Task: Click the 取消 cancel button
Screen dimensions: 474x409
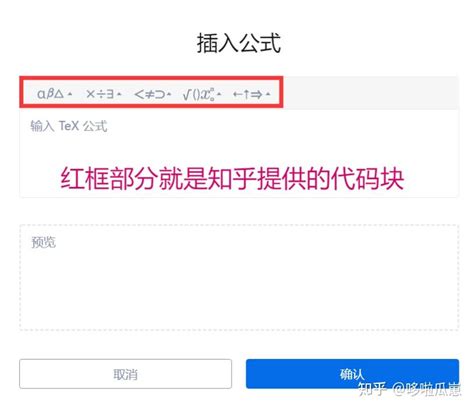Action: 125,374
